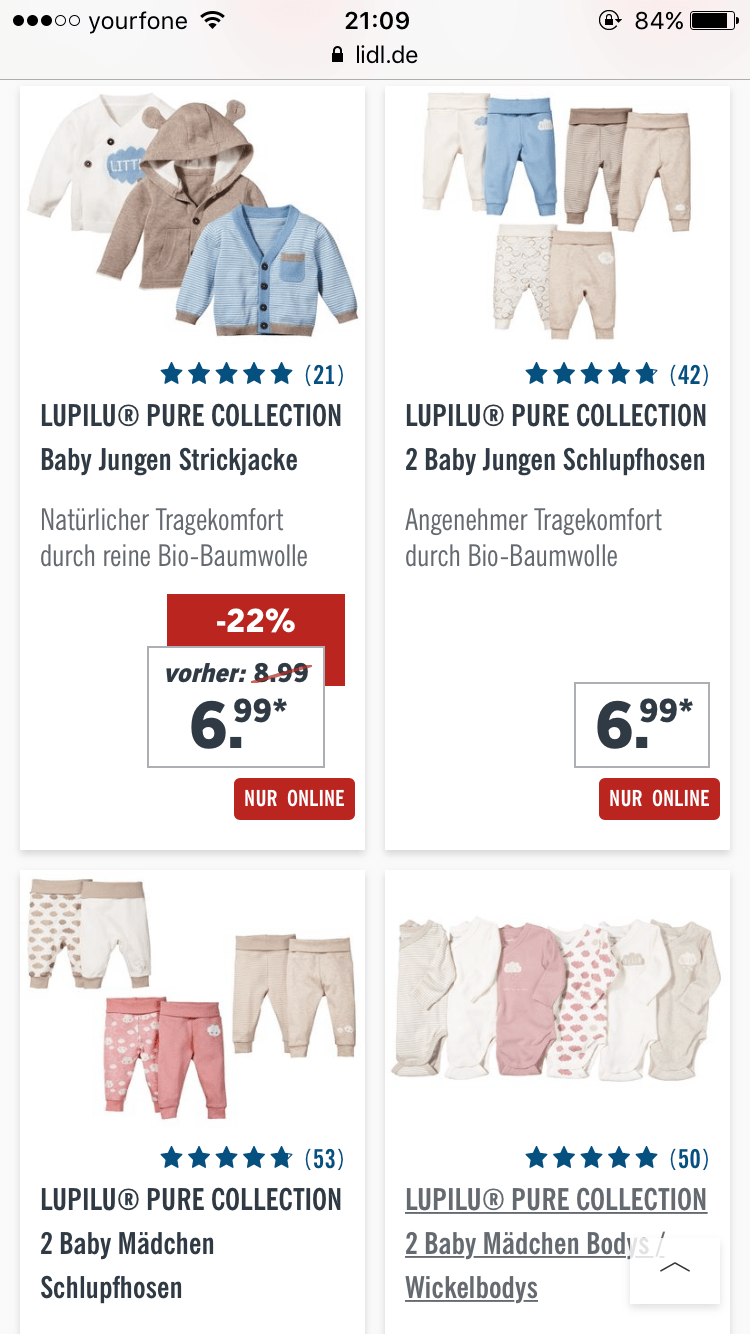Open the Baby Jungen Strickjacke title link
Screen dimensions: 750x1334
coord(169,460)
